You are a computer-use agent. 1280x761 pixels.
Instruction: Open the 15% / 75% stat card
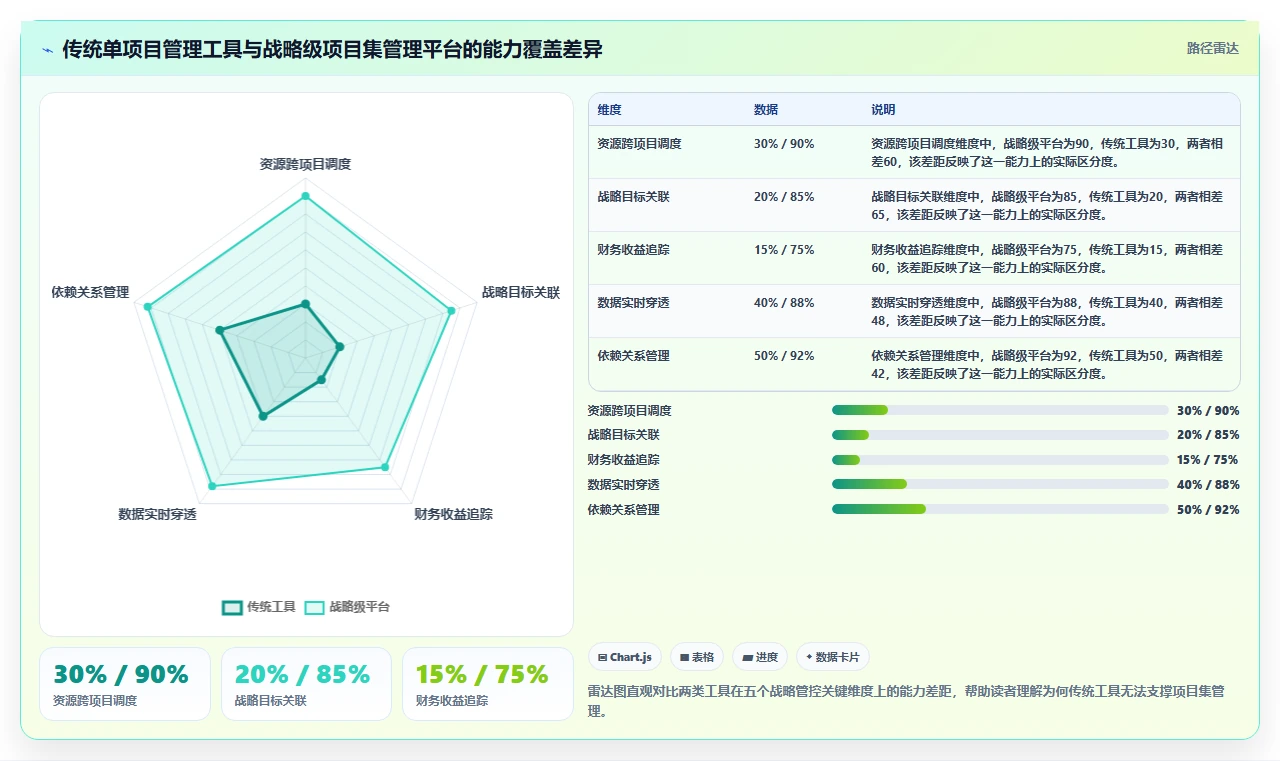488,684
